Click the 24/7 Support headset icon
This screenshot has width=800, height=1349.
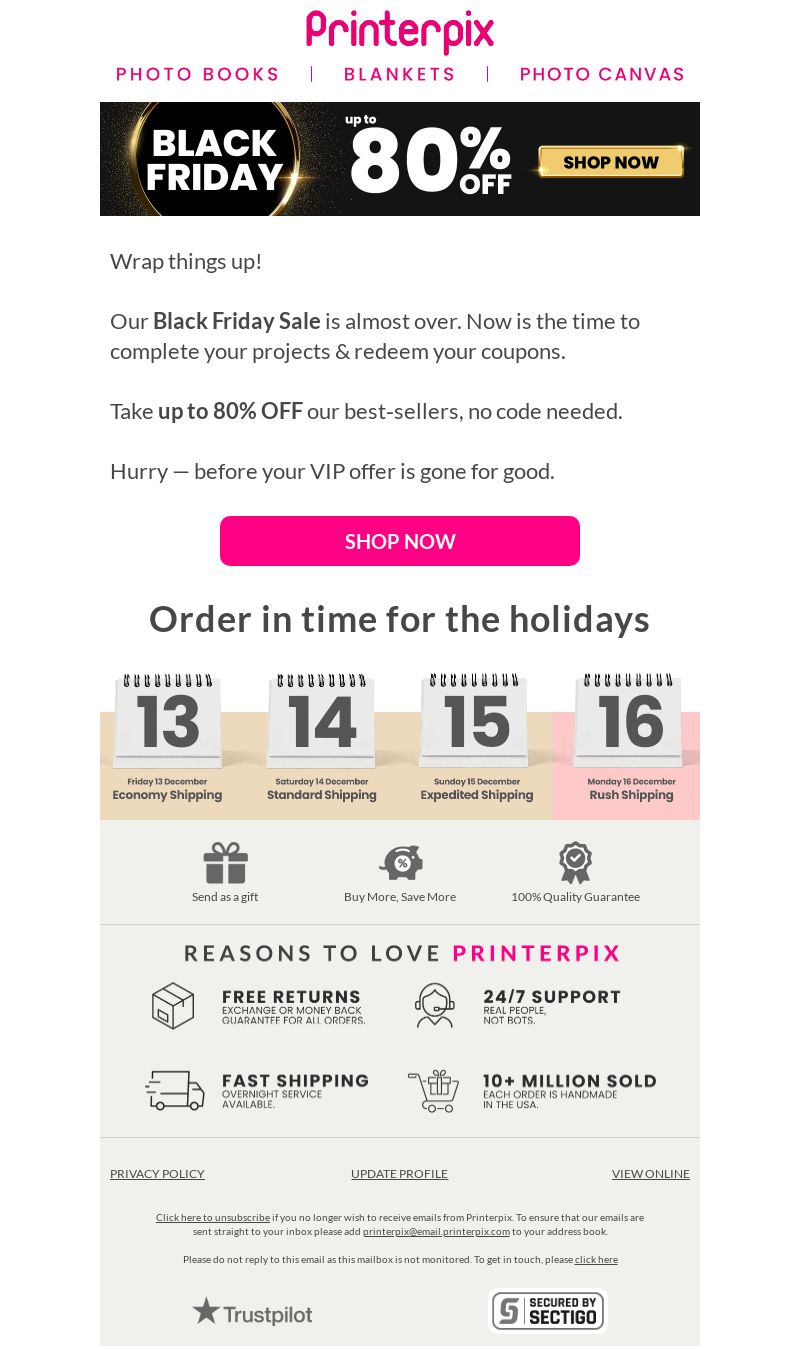click(435, 1005)
